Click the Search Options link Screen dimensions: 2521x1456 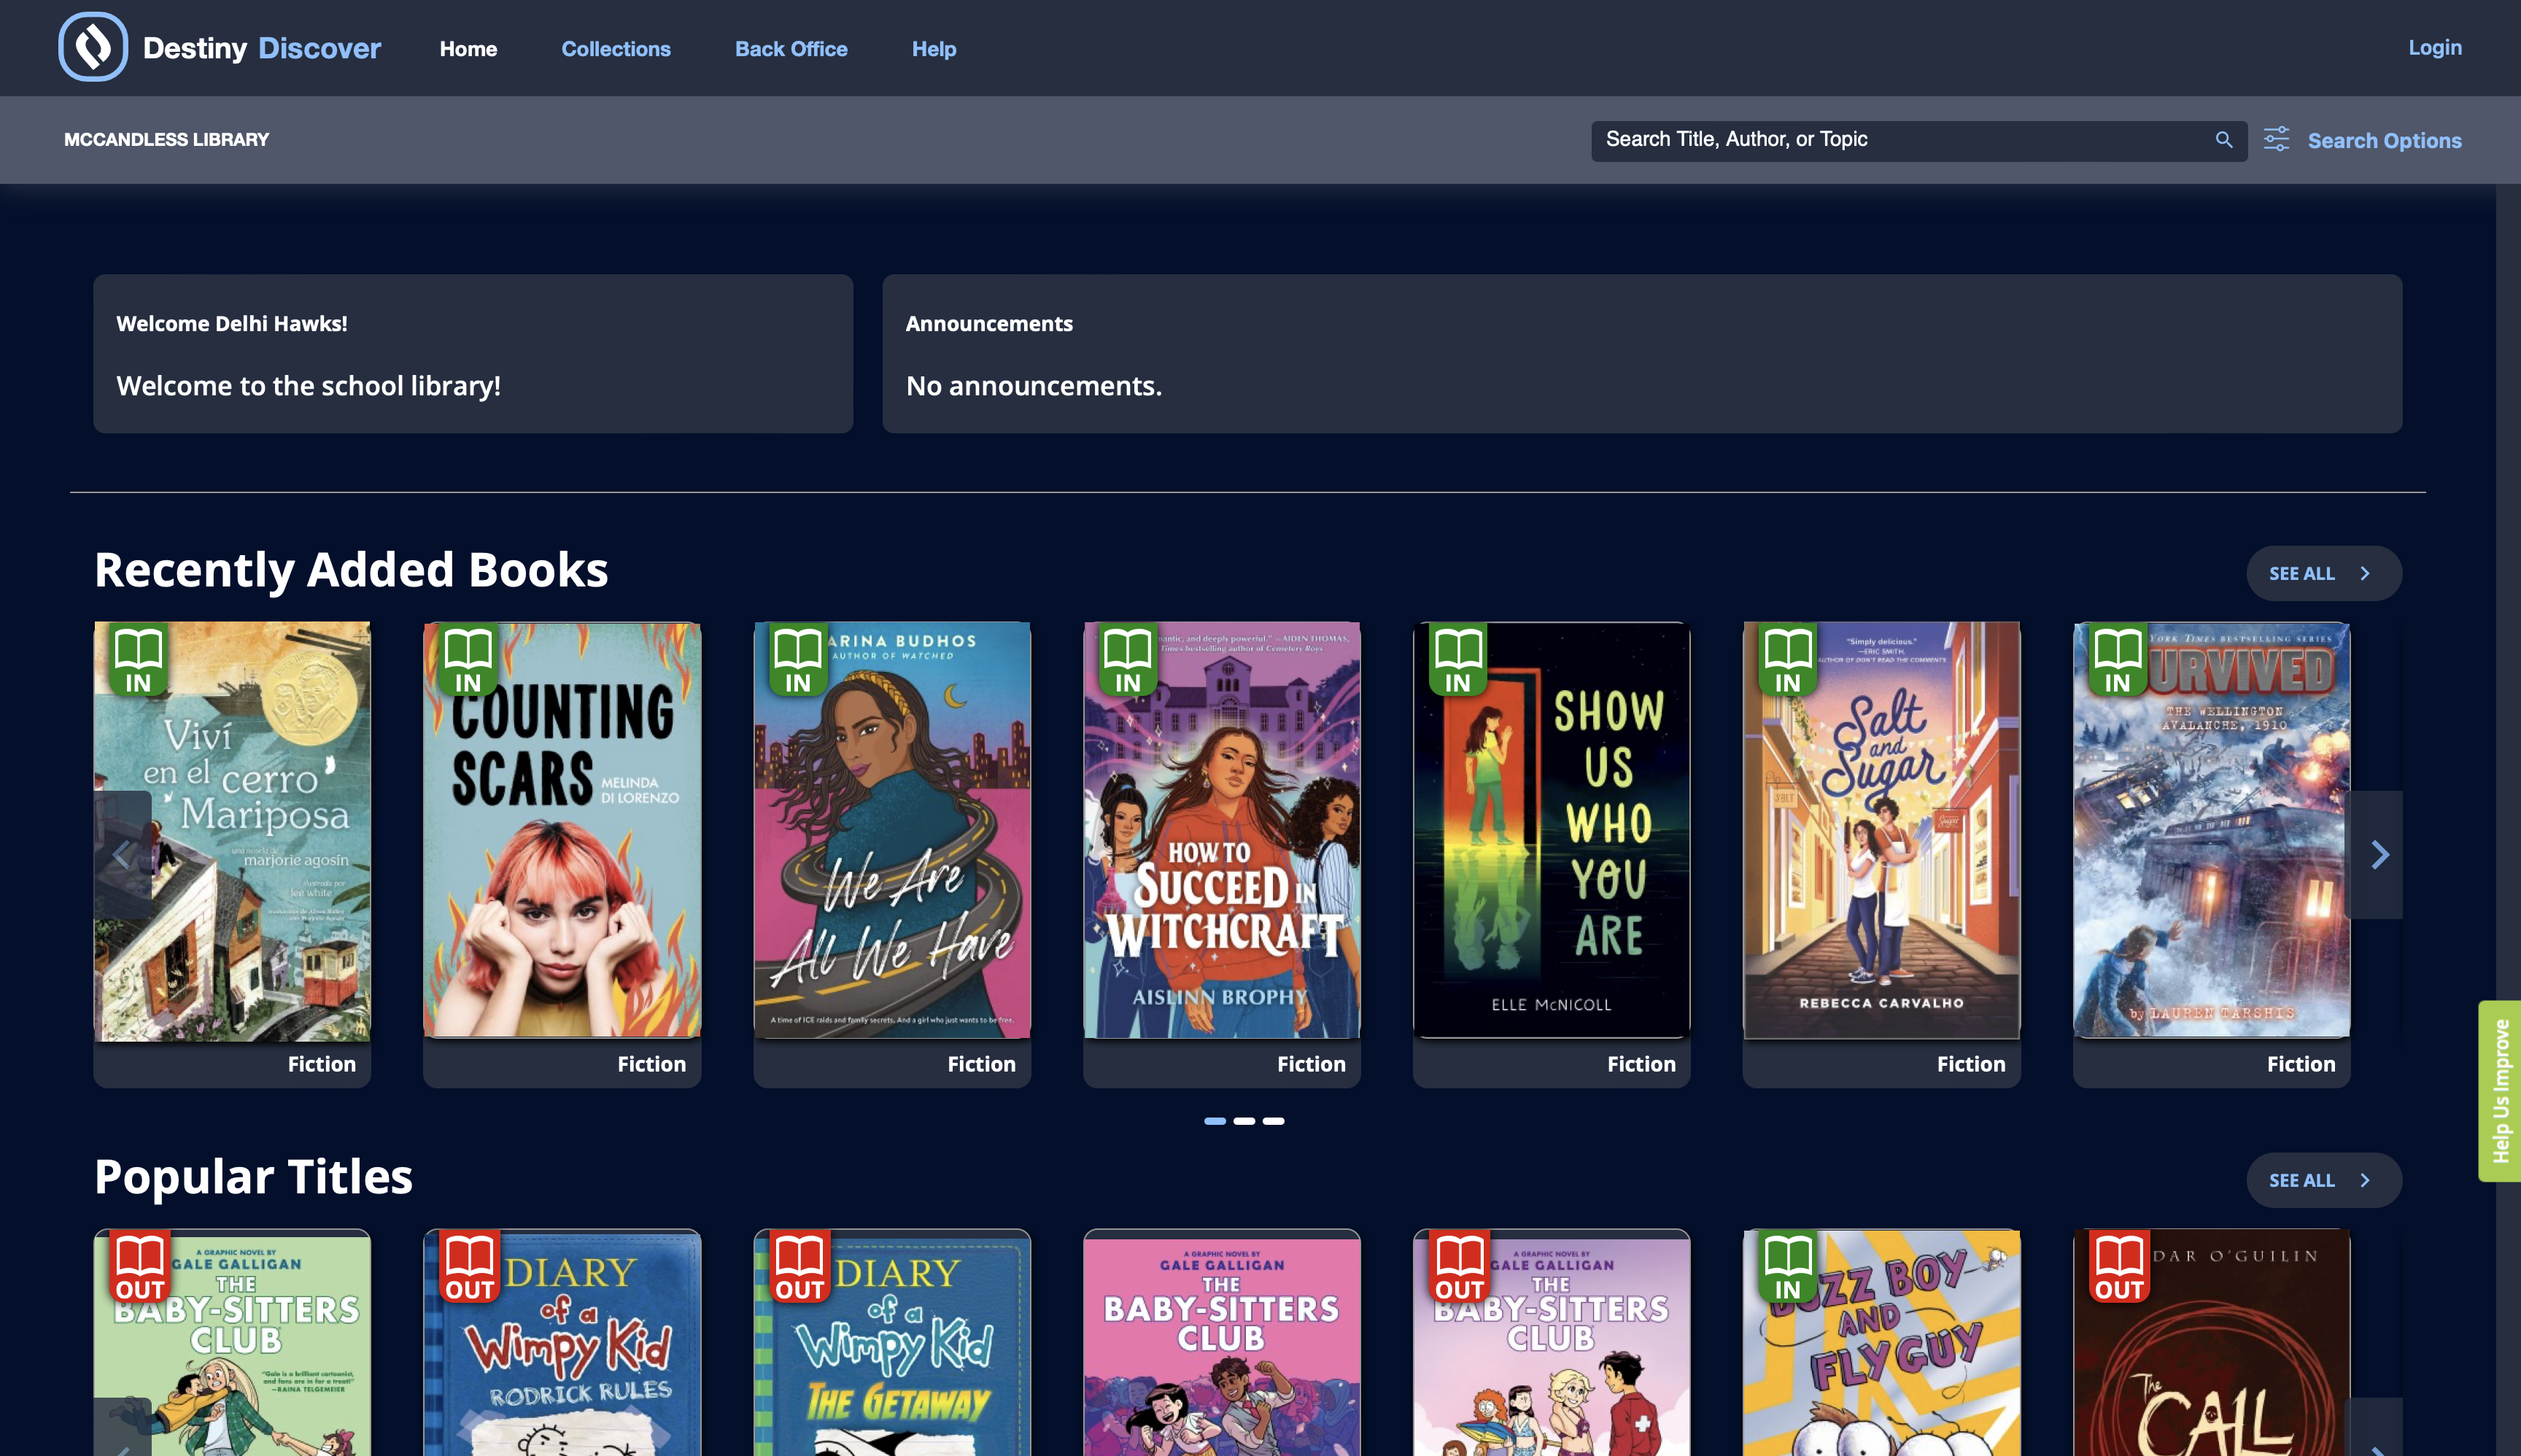2384,141
